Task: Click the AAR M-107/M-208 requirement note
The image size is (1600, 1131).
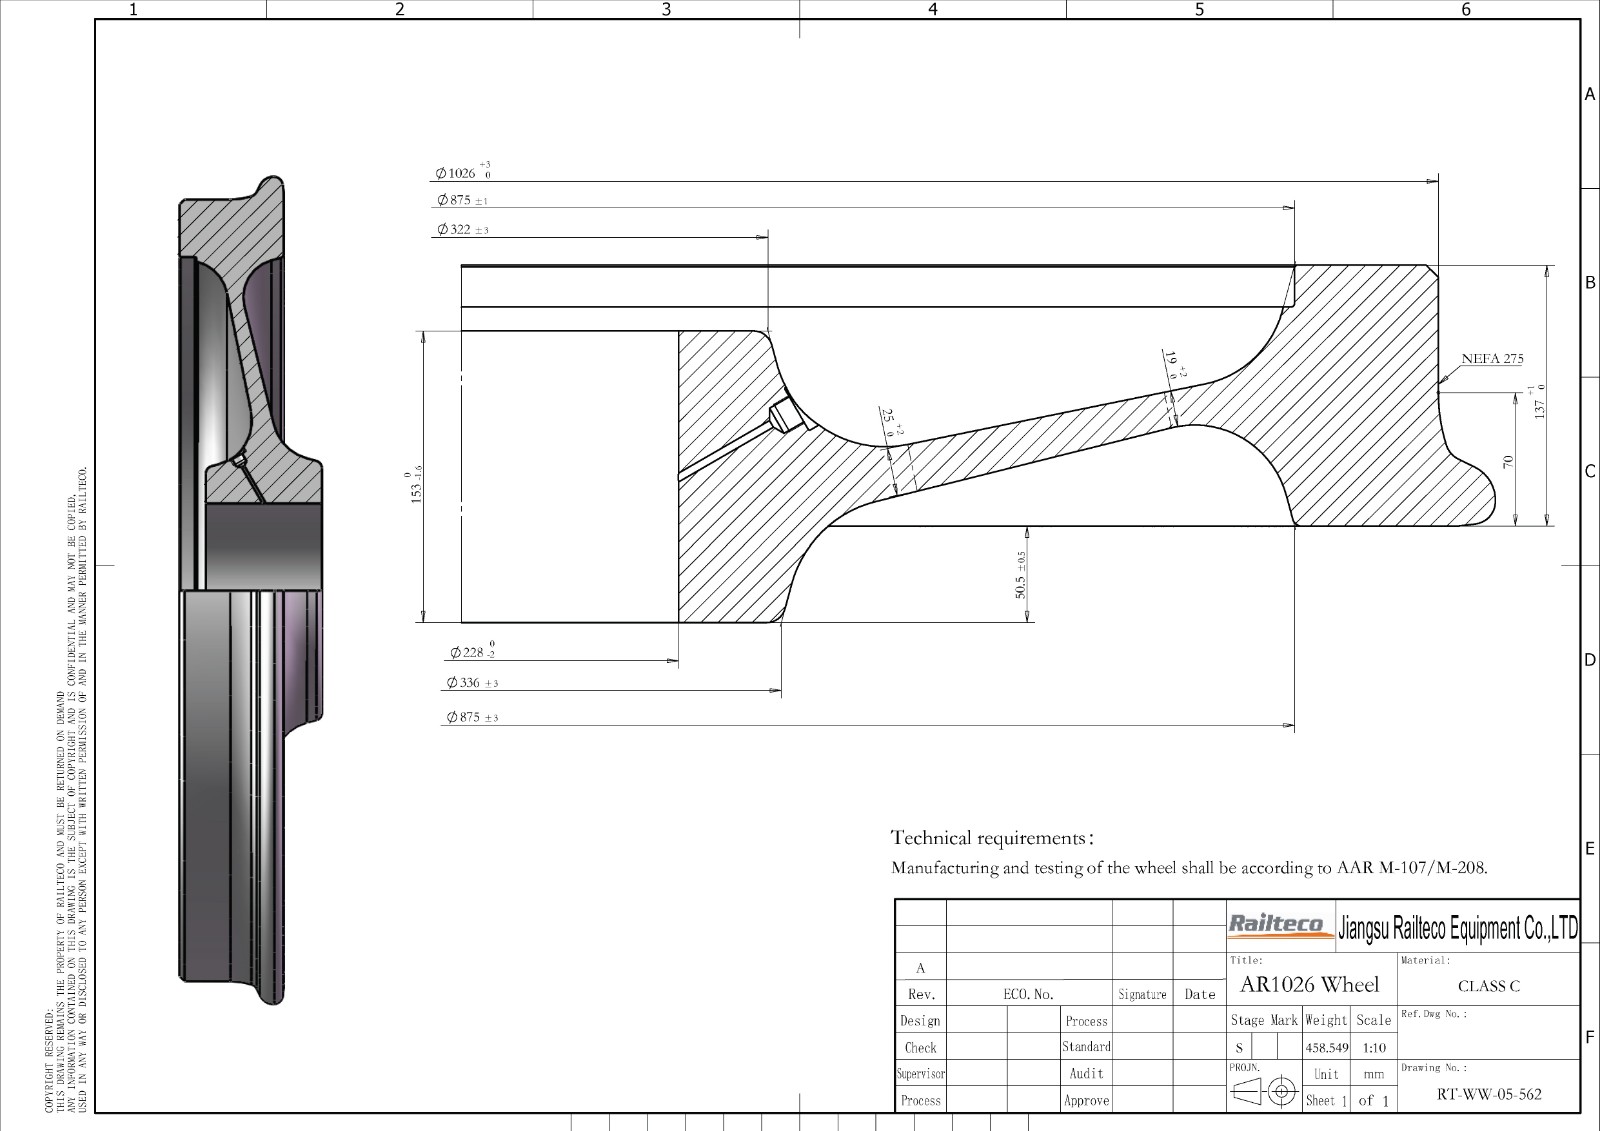Action: point(1189,868)
